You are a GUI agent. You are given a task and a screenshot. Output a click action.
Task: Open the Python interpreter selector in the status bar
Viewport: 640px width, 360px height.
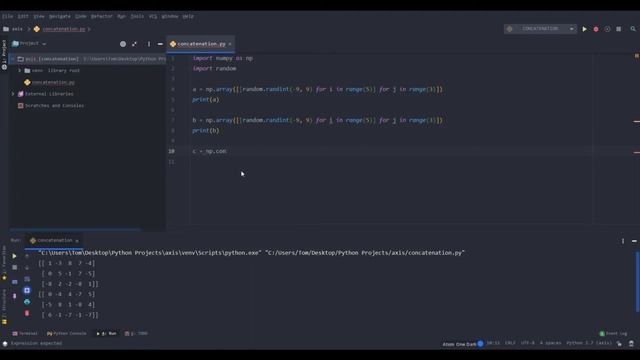589,343
